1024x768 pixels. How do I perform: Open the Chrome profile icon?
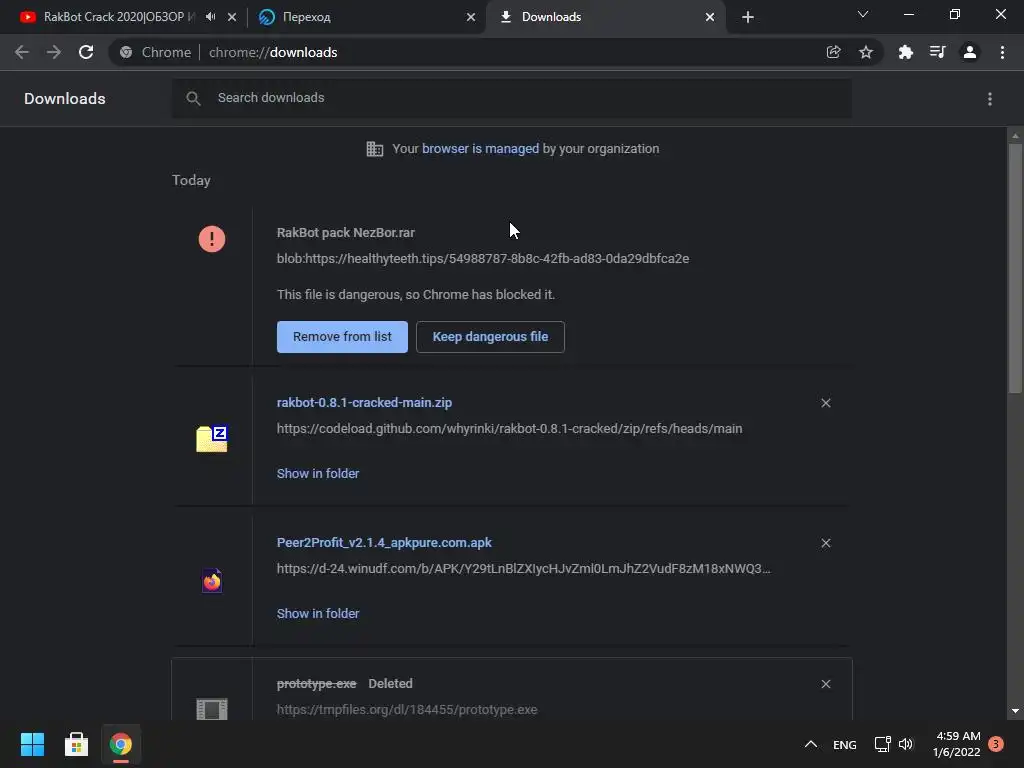point(970,52)
